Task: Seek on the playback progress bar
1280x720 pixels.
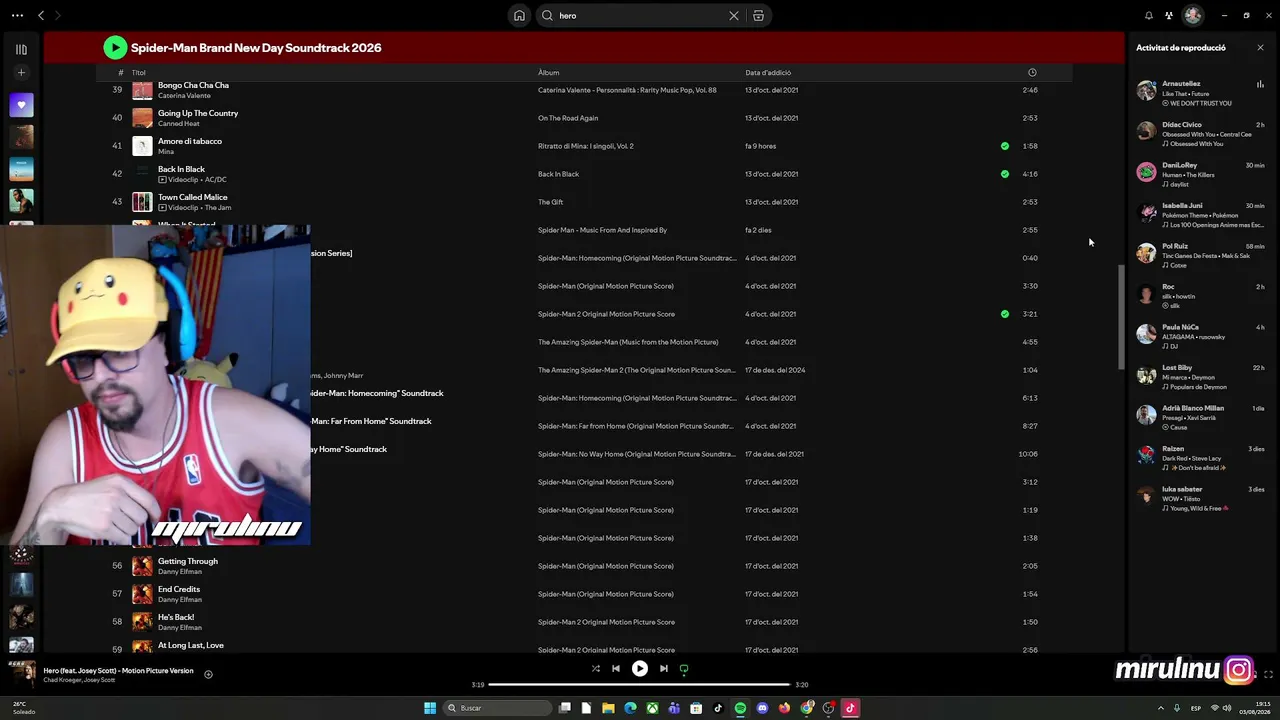Action: coord(639,685)
